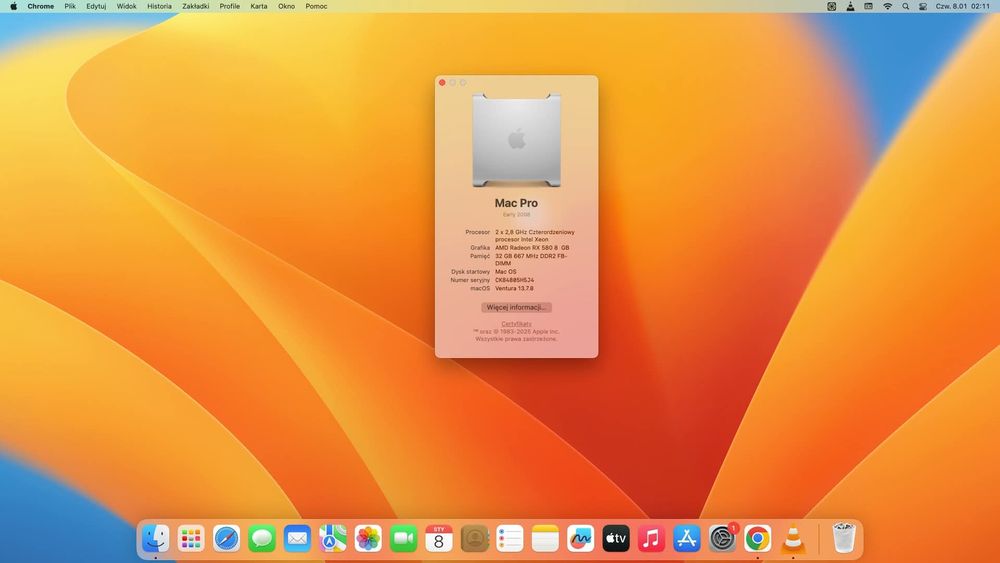
Task: Click the Mac Pro title text
Action: point(517,203)
